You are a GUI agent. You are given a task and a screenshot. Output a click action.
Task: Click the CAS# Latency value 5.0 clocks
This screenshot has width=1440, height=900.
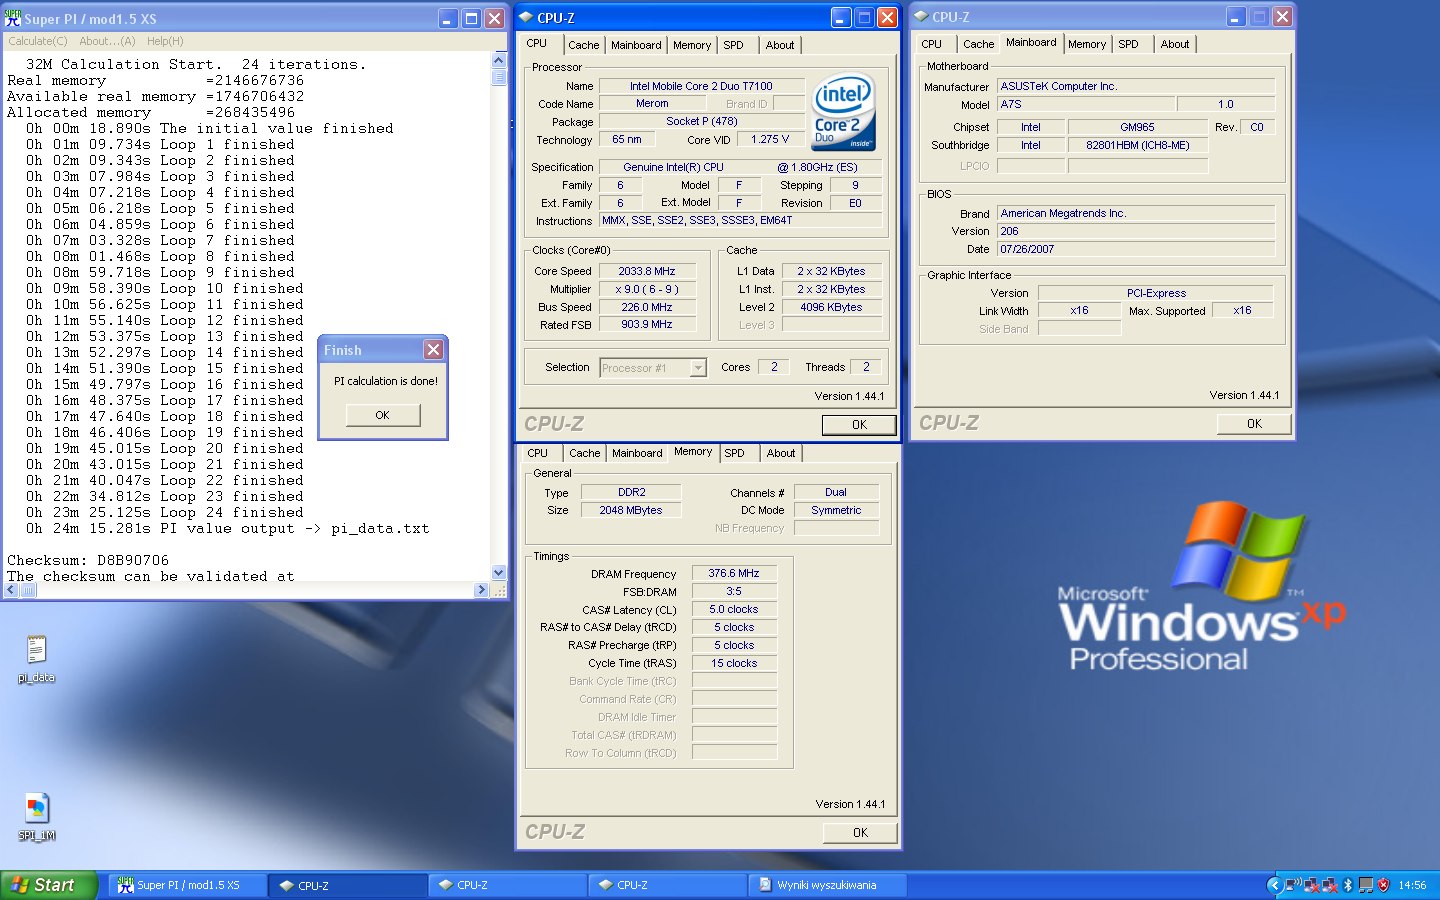pos(734,609)
